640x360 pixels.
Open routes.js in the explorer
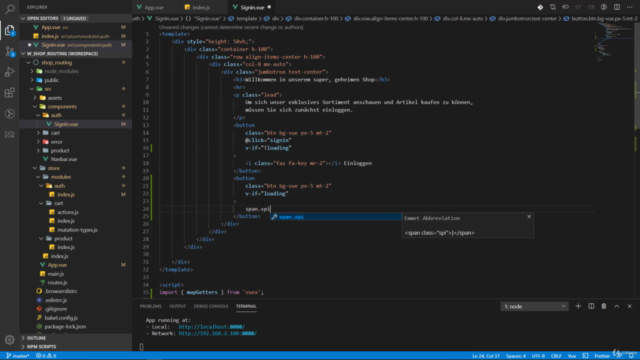click(x=57, y=282)
